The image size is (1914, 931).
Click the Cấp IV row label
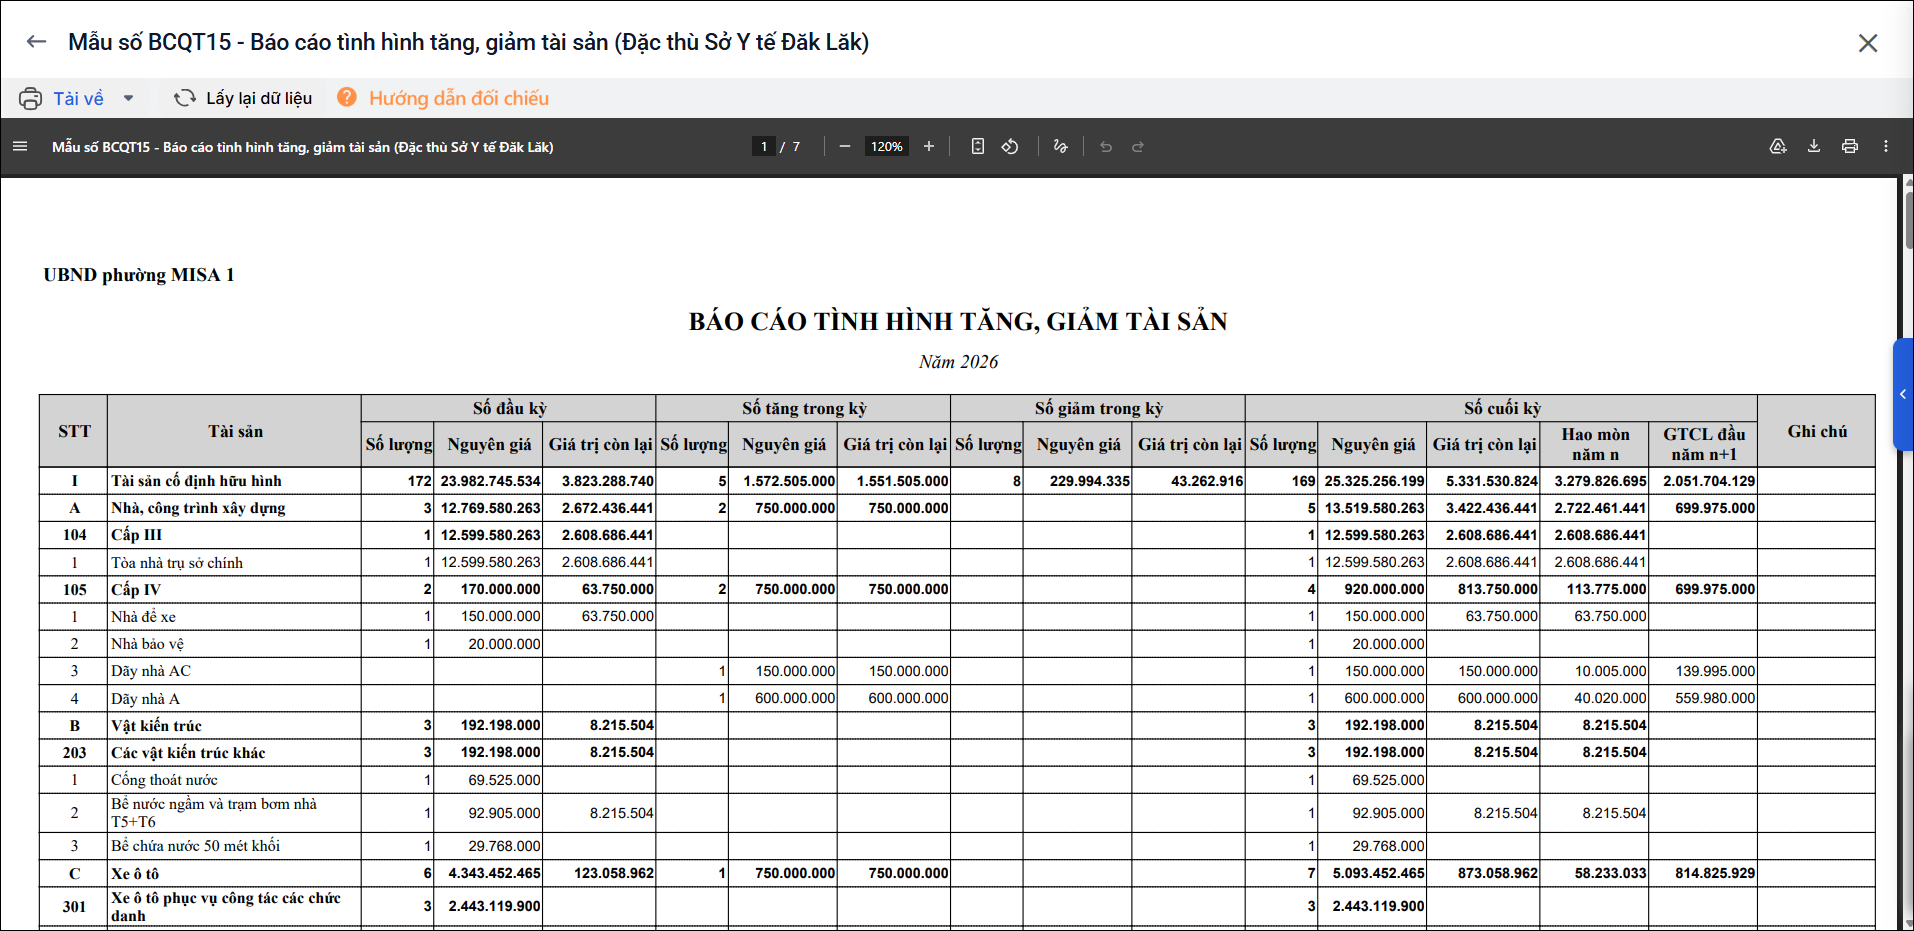click(x=136, y=590)
